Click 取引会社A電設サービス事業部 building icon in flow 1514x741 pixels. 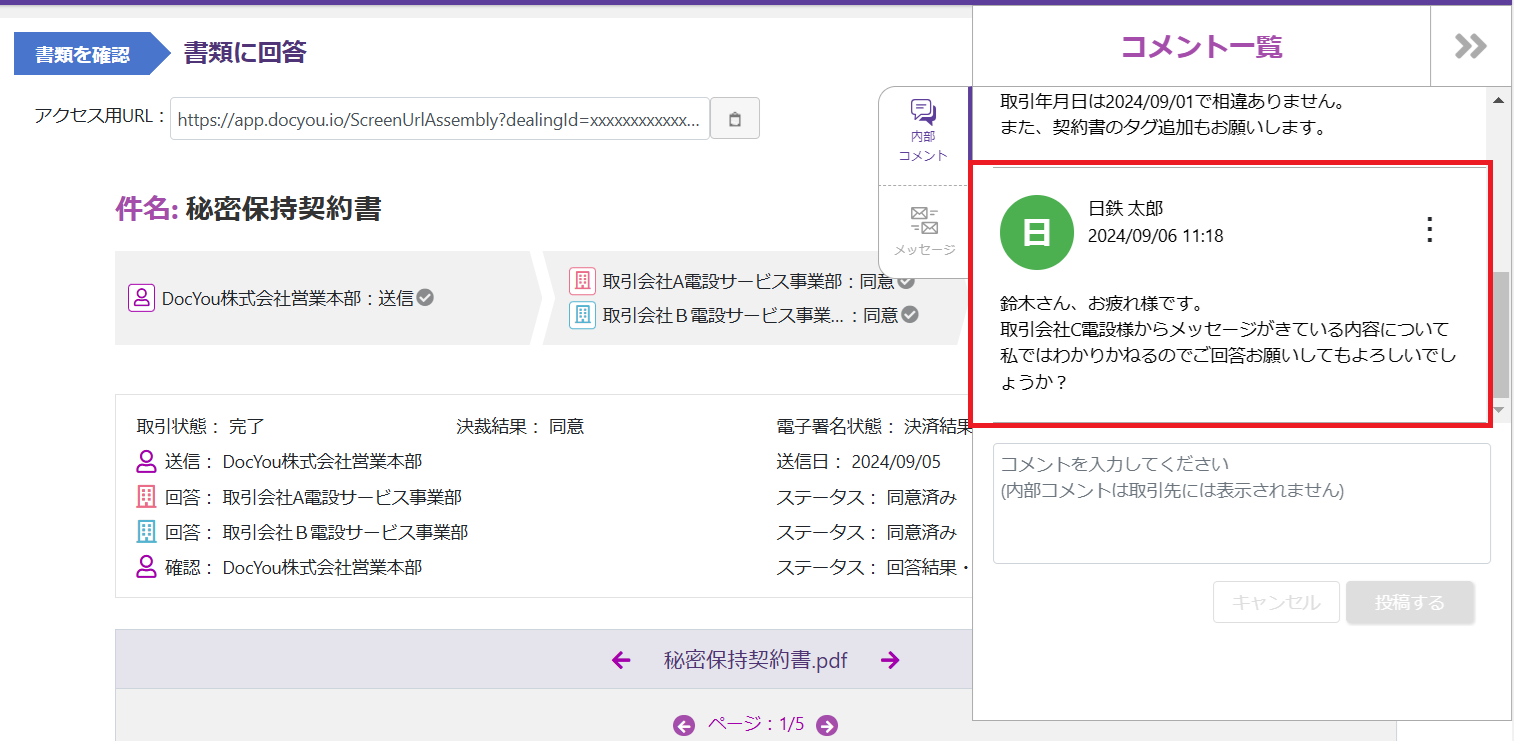[582, 281]
